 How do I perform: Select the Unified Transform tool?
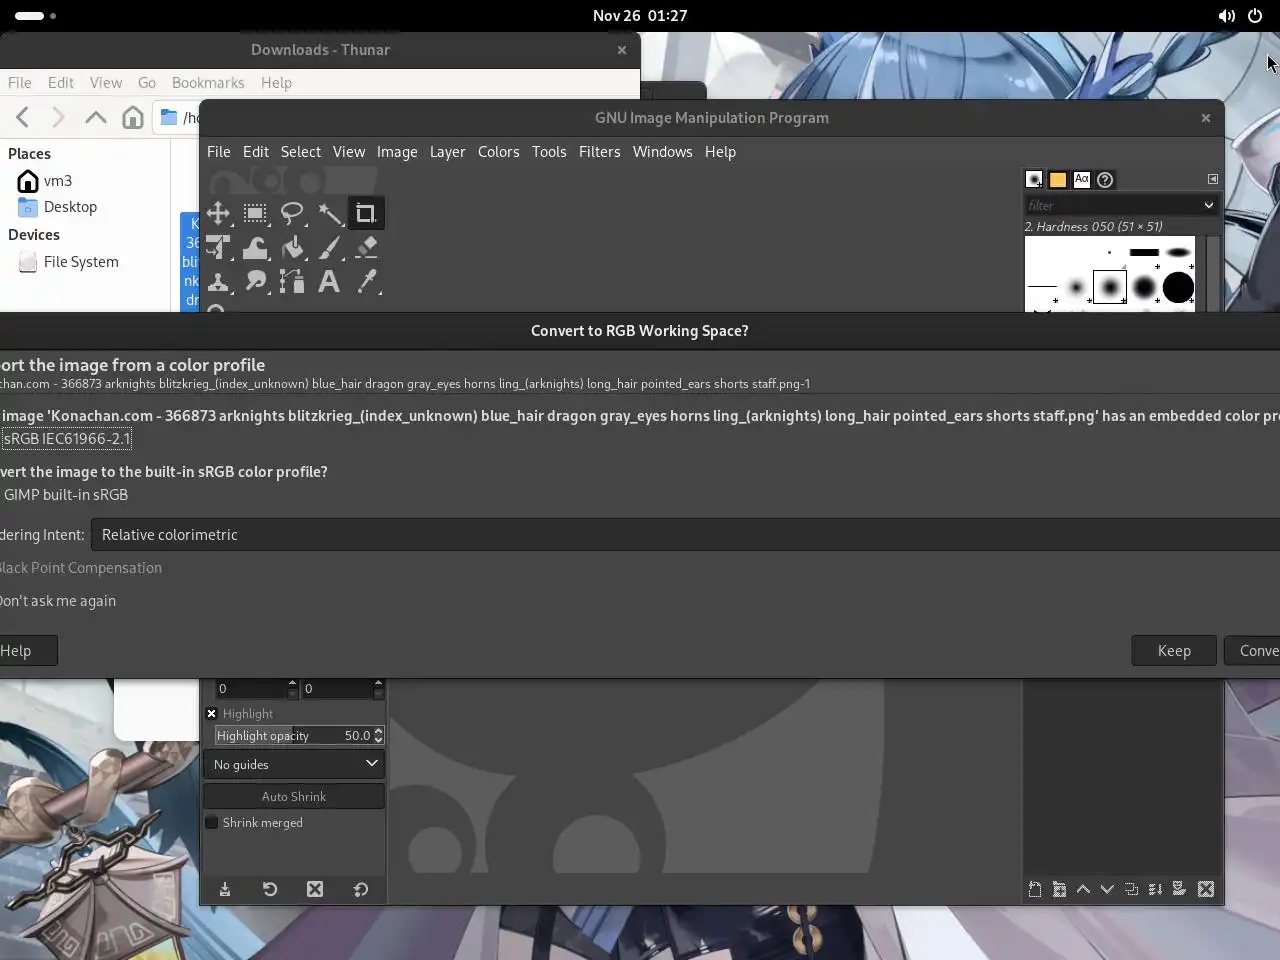[x=218, y=247]
